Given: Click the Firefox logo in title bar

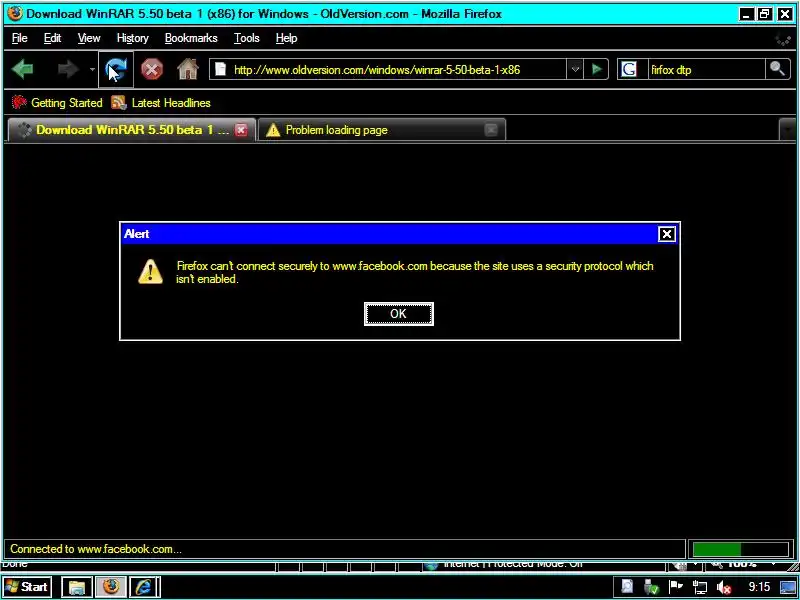Looking at the screenshot, I should (14, 14).
